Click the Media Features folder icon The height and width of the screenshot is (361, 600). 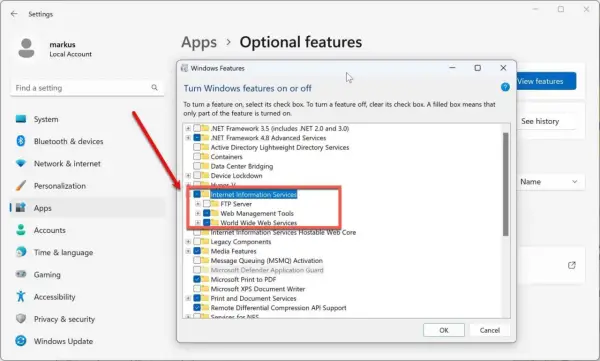pos(205,251)
